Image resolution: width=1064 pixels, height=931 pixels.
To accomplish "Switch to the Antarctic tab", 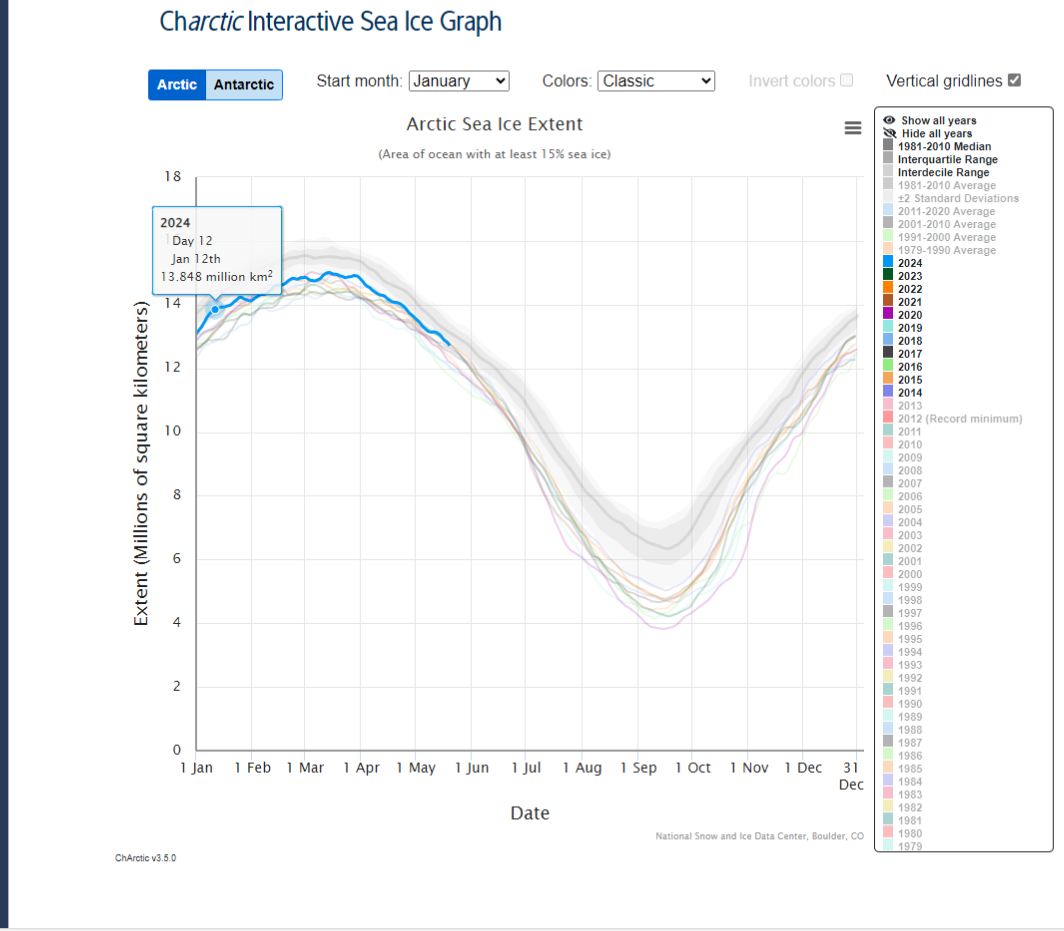I will (x=244, y=85).
